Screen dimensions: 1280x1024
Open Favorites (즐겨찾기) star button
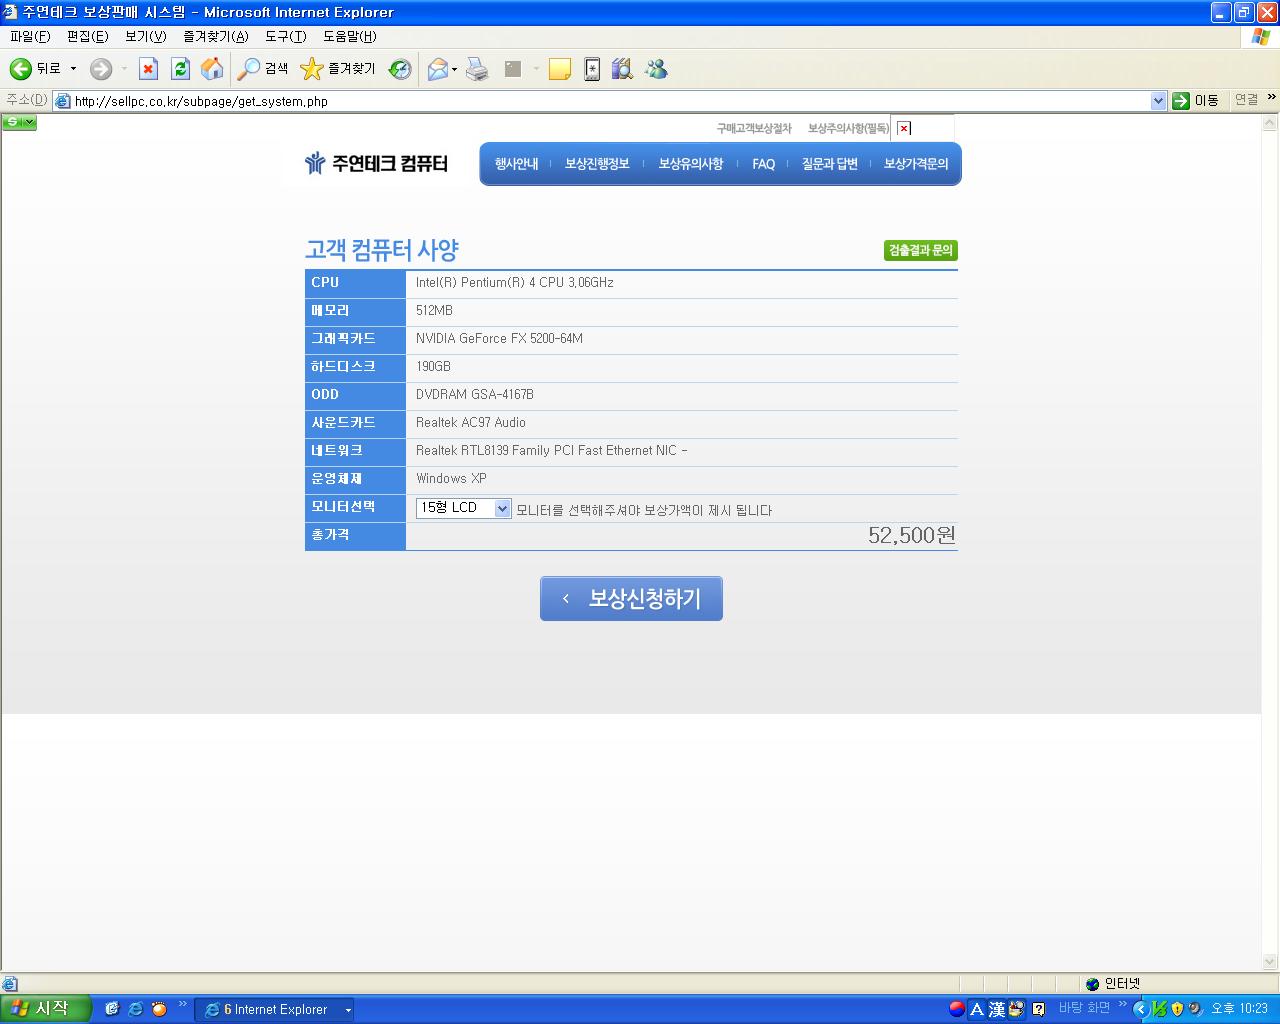pyautogui.click(x=338, y=69)
